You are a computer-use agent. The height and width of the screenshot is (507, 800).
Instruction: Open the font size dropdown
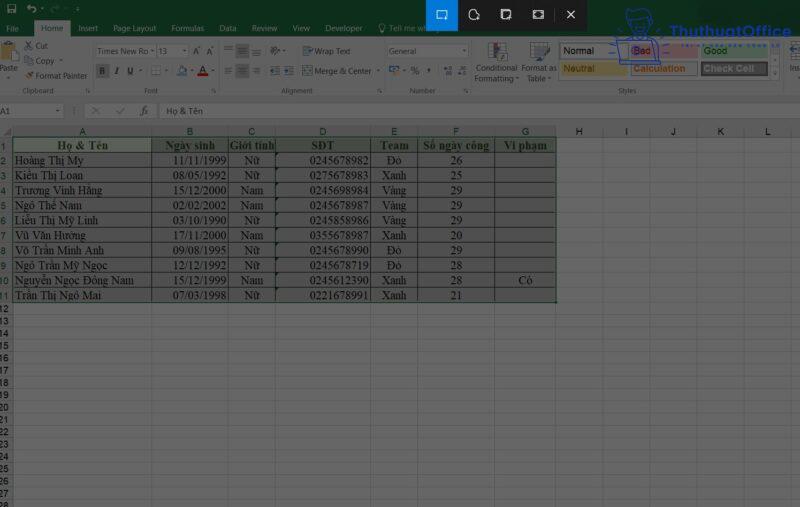click(x=184, y=51)
